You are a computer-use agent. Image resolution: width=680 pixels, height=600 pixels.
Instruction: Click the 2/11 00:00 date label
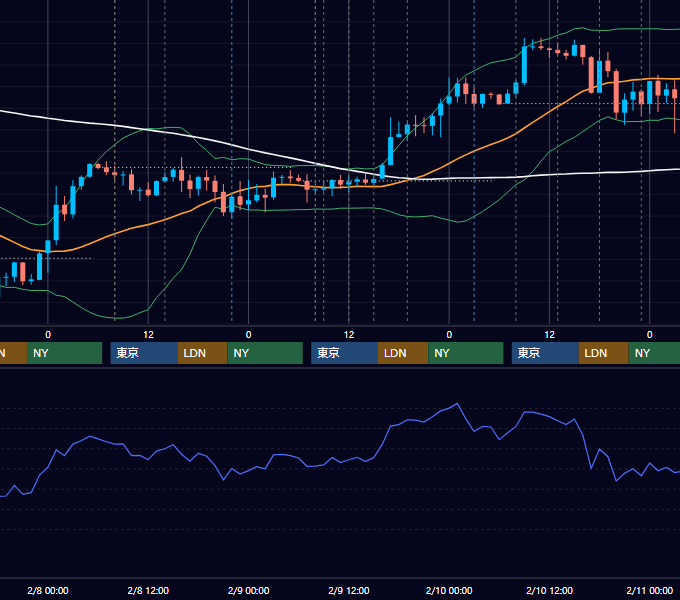[x=650, y=590]
